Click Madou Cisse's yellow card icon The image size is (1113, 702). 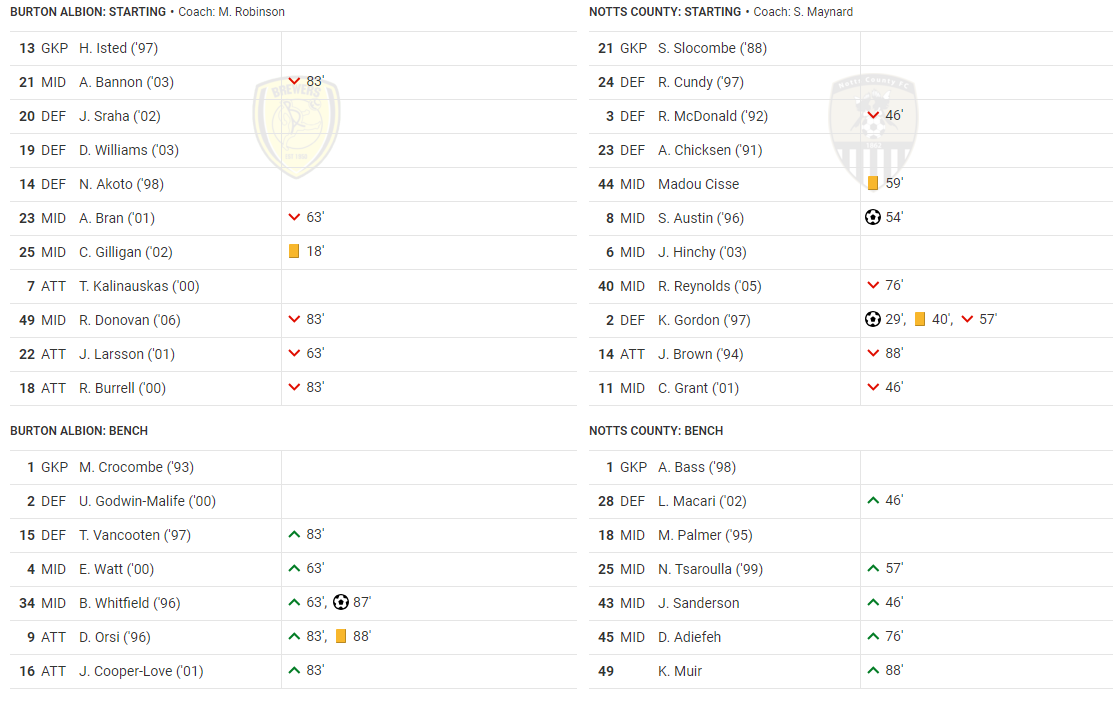tap(873, 183)
